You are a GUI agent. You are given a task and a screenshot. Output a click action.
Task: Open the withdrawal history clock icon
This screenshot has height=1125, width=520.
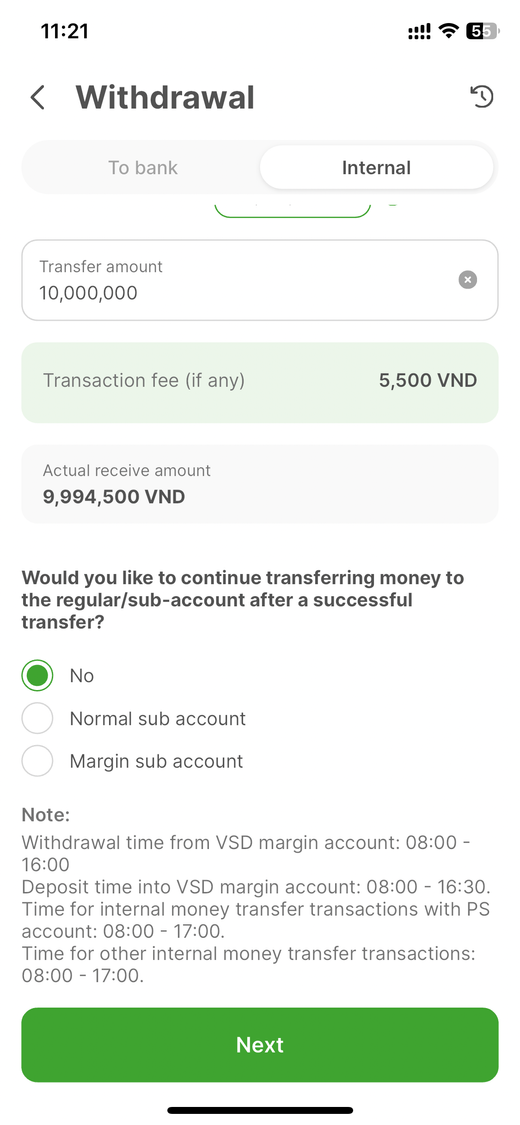click(482, 96)
